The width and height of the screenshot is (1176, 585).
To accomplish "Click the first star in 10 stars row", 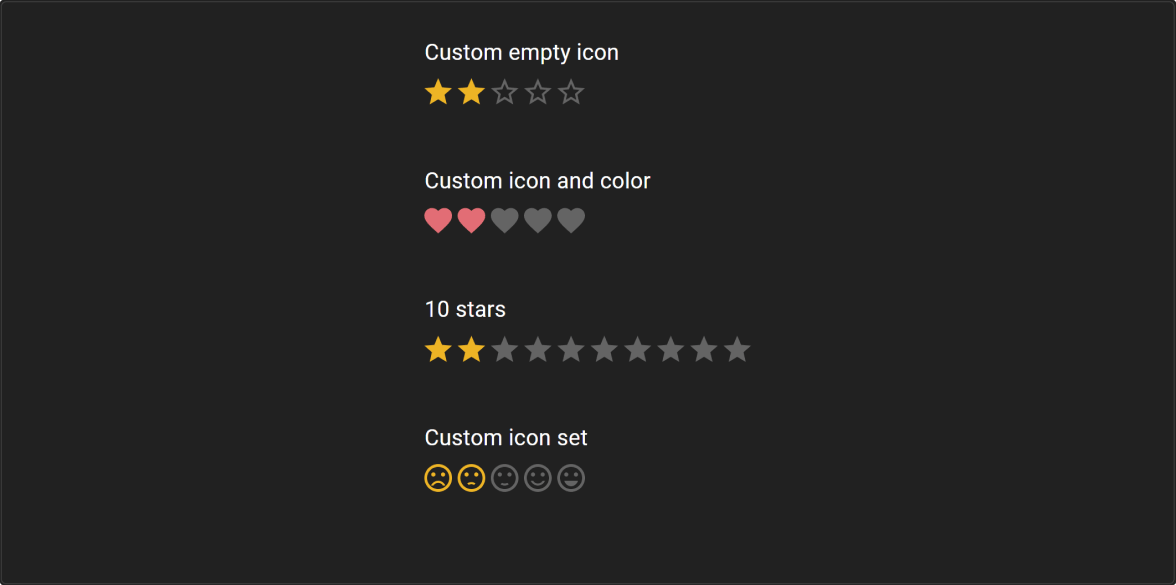I will 438,350.
